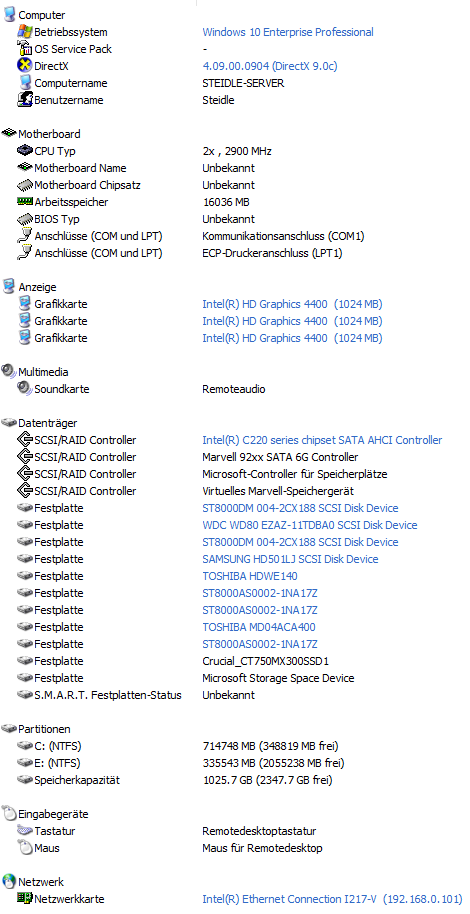Click the STEIDLE-SERVER computer name value
Image resolution: width=470 pixels, height=914 pixels.
243,83
